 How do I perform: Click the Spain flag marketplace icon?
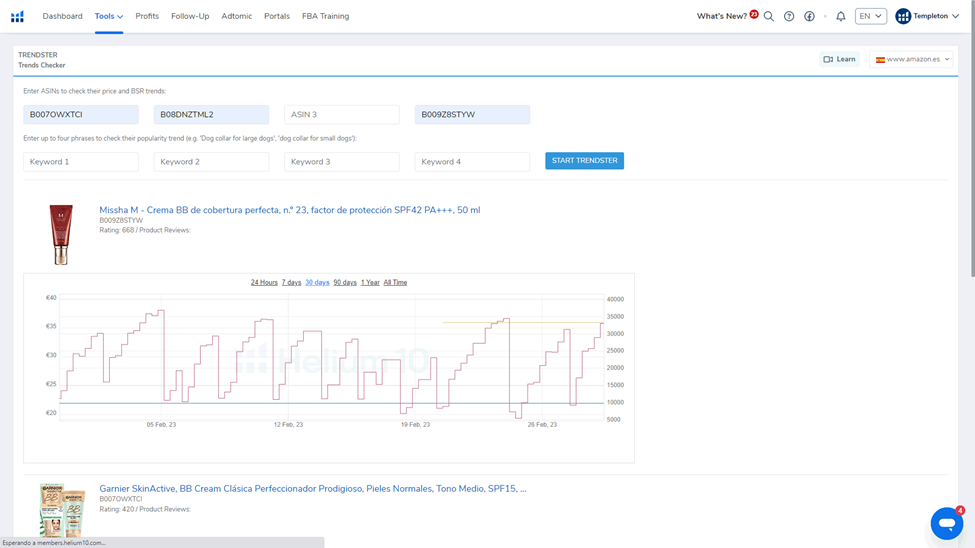tap(880, 60)
